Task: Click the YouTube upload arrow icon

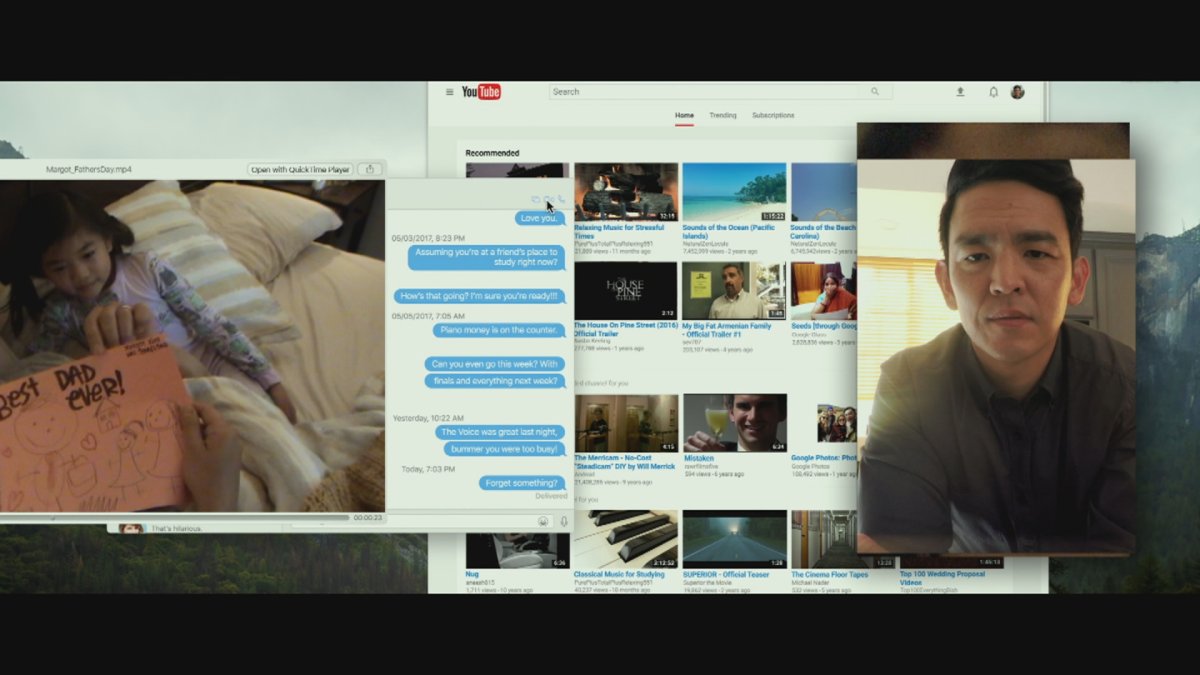Action: point(960,92)
